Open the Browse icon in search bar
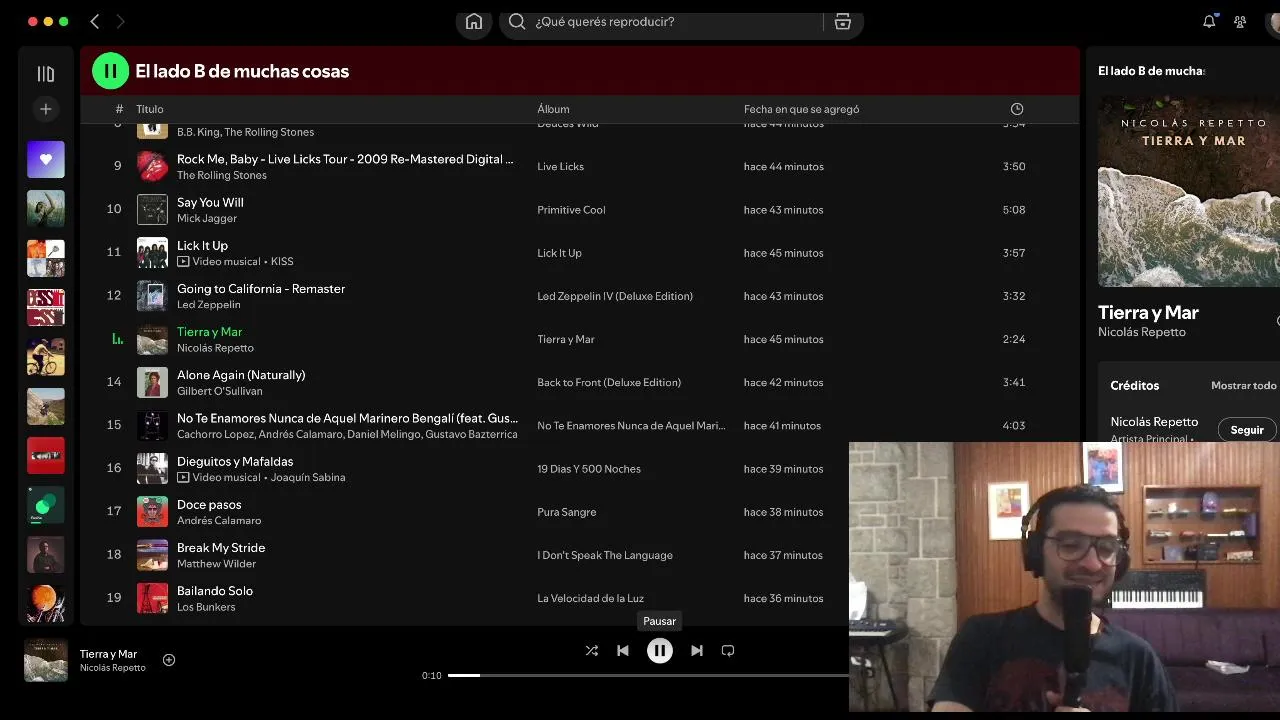Image resolution: width=1280 pixels, height=720 pixels. tap(843, 22)
